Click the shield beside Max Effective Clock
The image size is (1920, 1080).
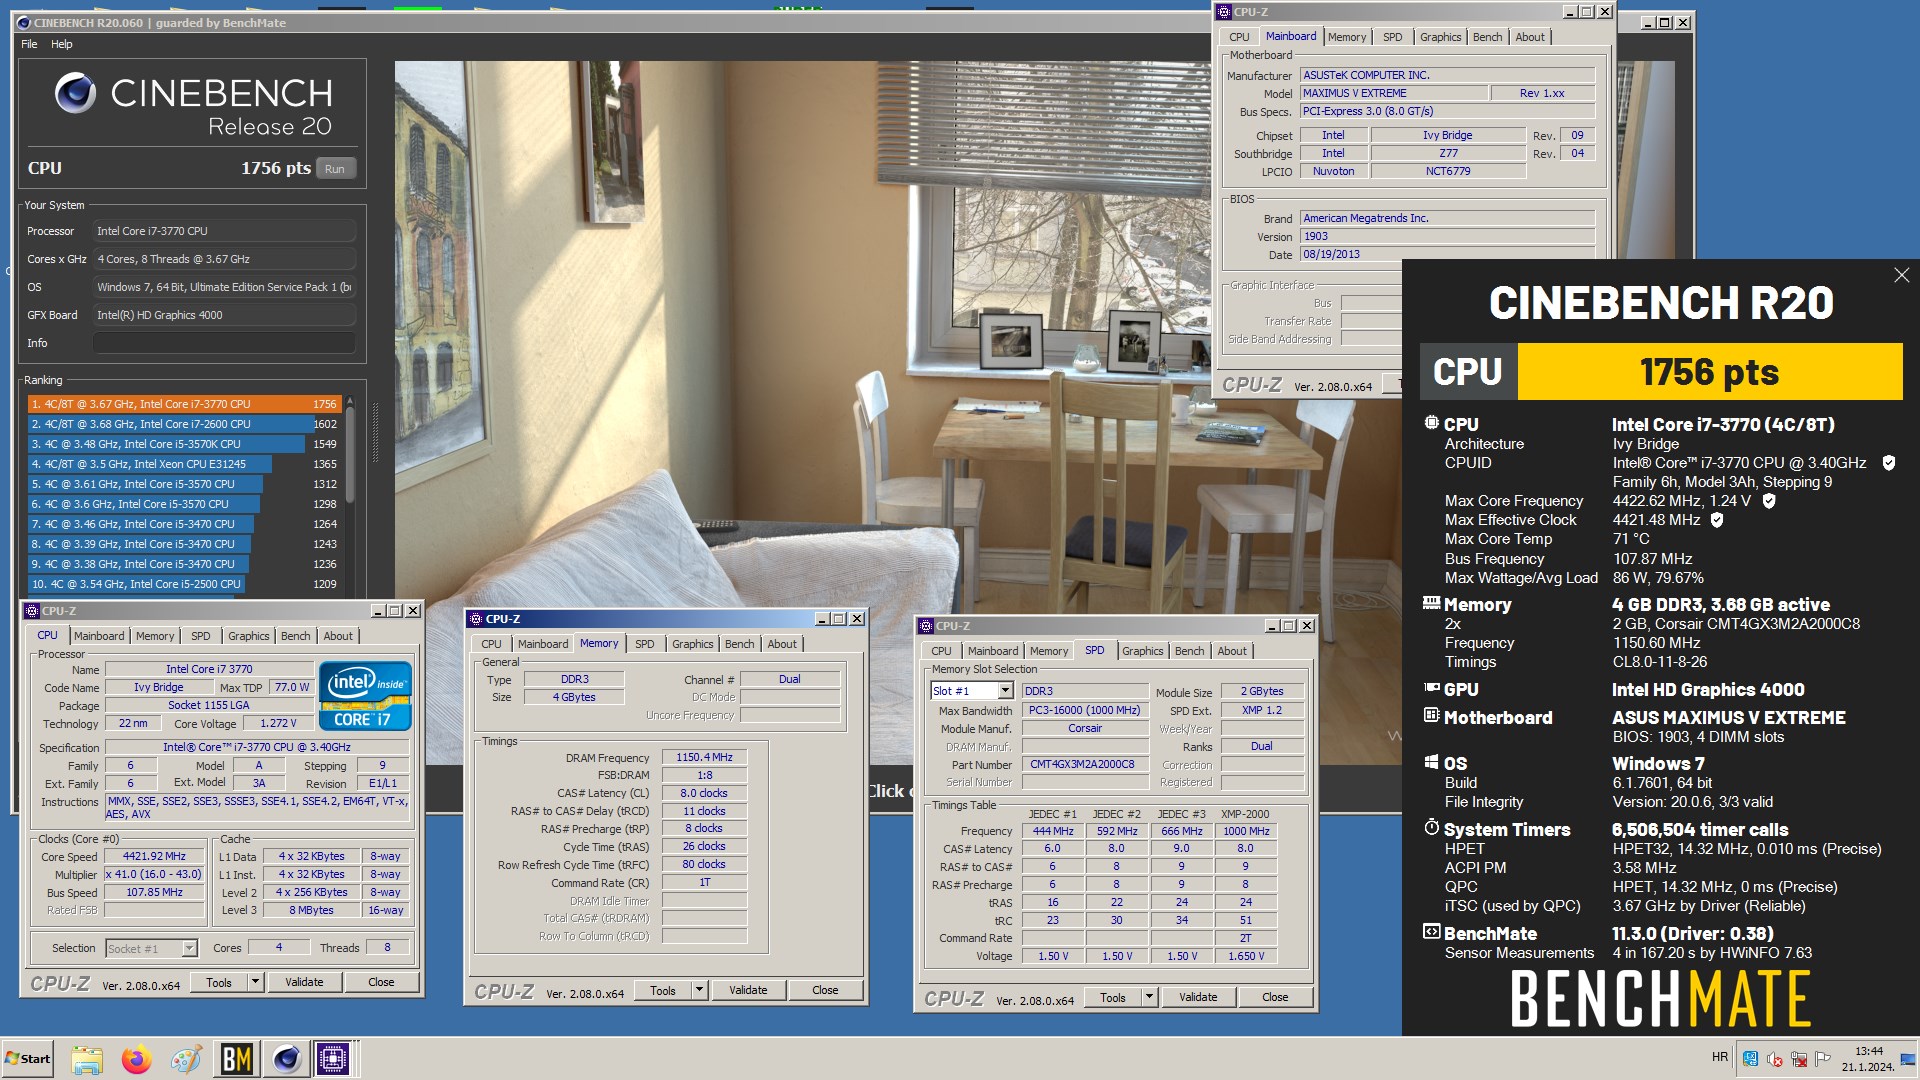1717,520
